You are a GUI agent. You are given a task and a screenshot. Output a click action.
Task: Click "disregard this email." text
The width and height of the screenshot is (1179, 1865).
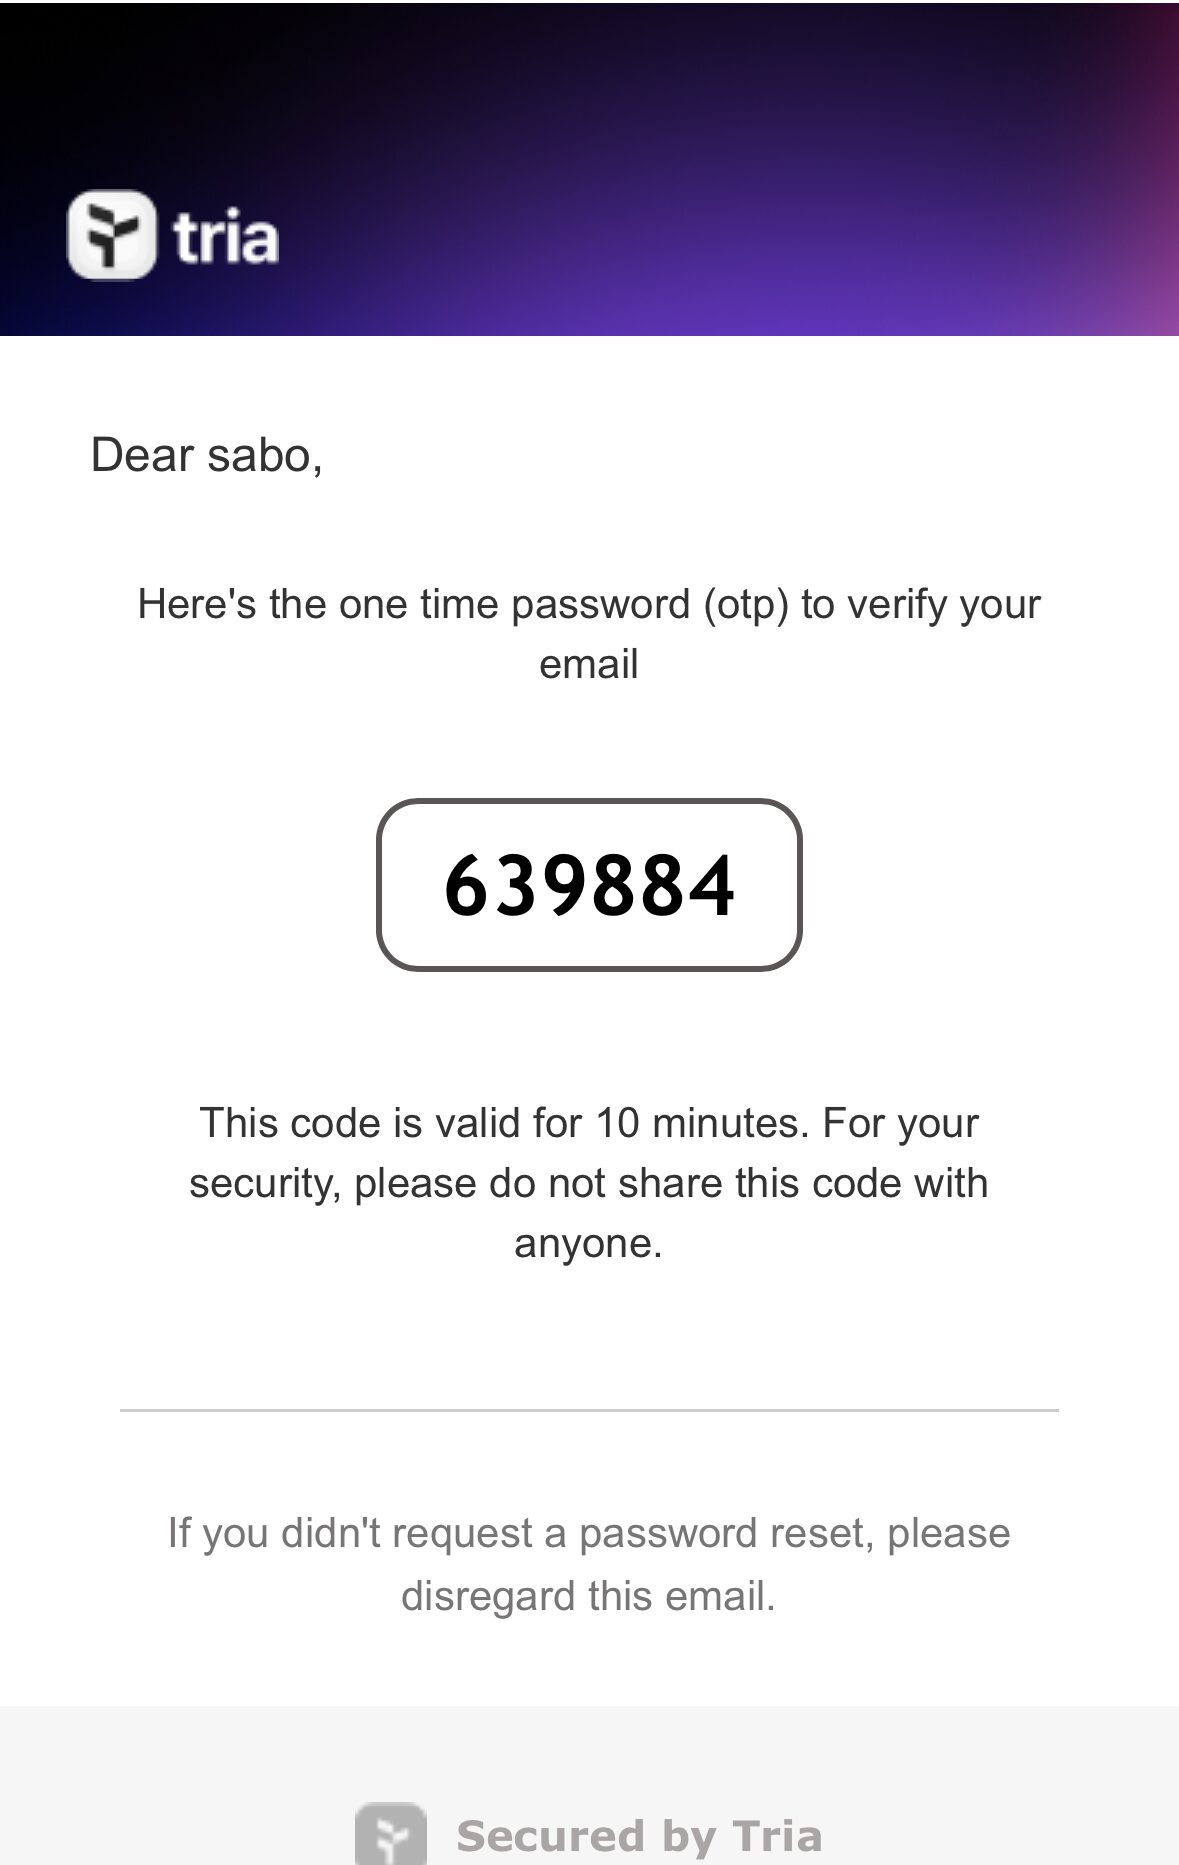pyautogui.click(x=589, y=1596)
